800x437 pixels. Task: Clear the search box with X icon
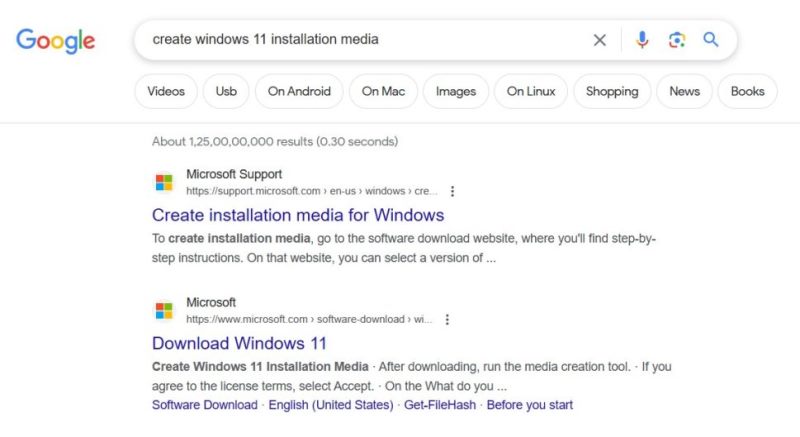tap(600, 40)
